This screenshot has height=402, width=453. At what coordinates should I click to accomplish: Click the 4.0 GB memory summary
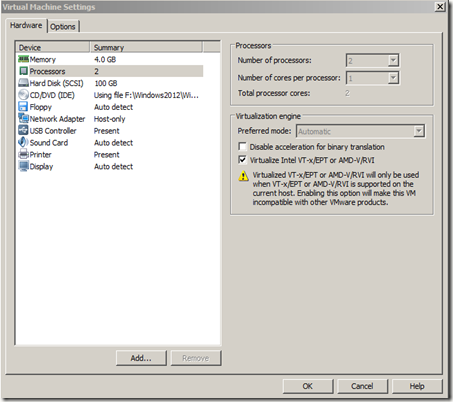point(105,60)
